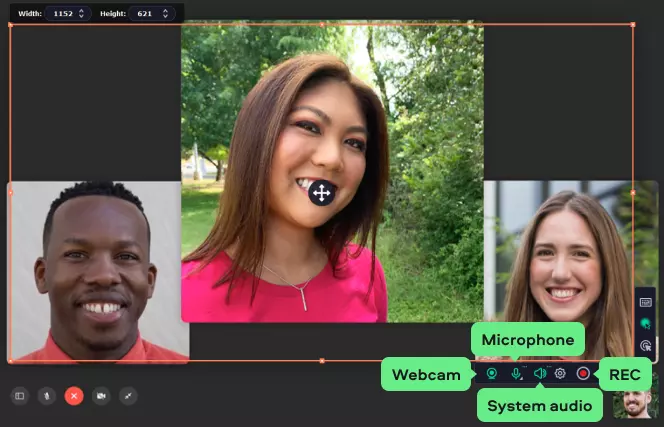The image size is (664, 427).
Task: Click the top-middle selection edge handle
Action: click(322, 25)
